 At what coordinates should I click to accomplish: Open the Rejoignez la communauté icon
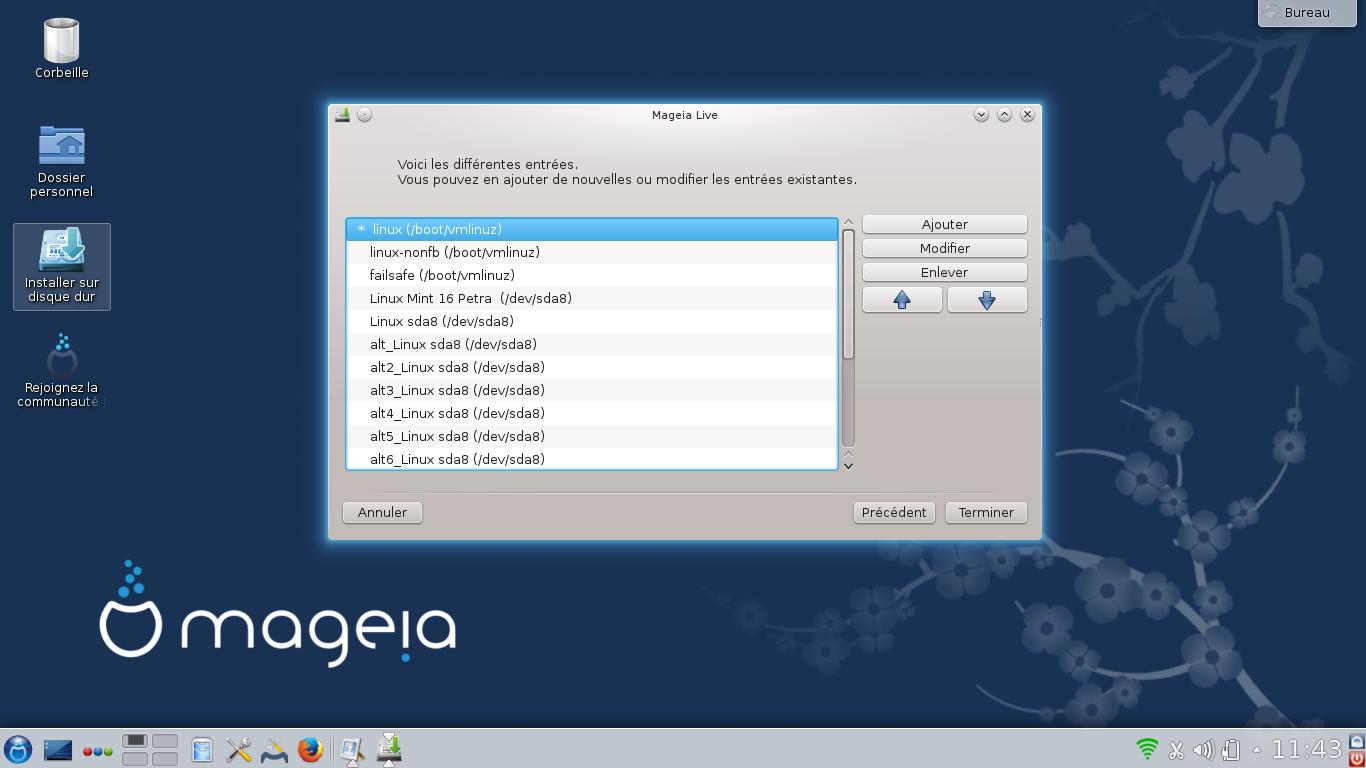62,371
